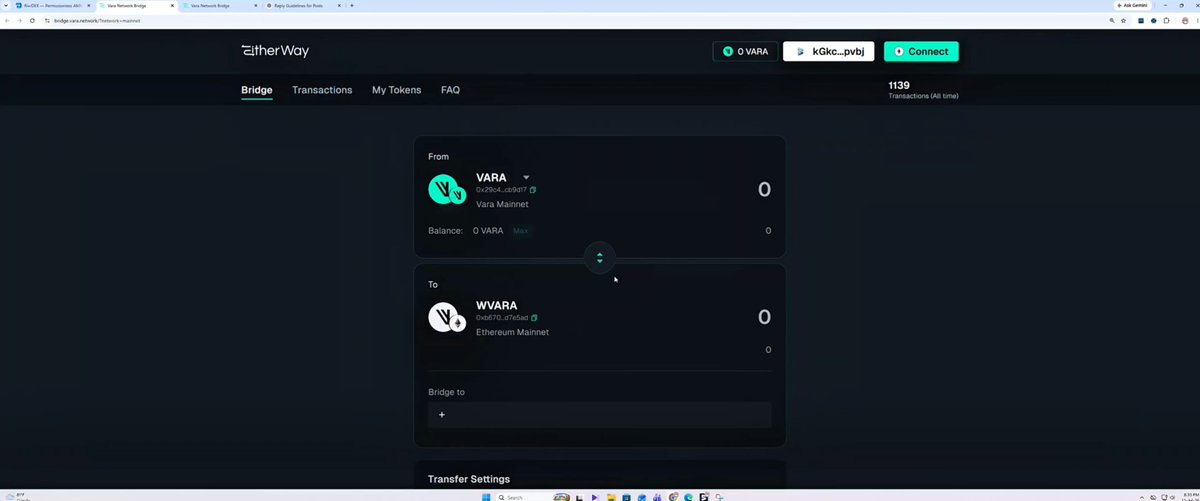1200x501 pixels.
Task: Swap From and To networks
Action: coord(600,258)
